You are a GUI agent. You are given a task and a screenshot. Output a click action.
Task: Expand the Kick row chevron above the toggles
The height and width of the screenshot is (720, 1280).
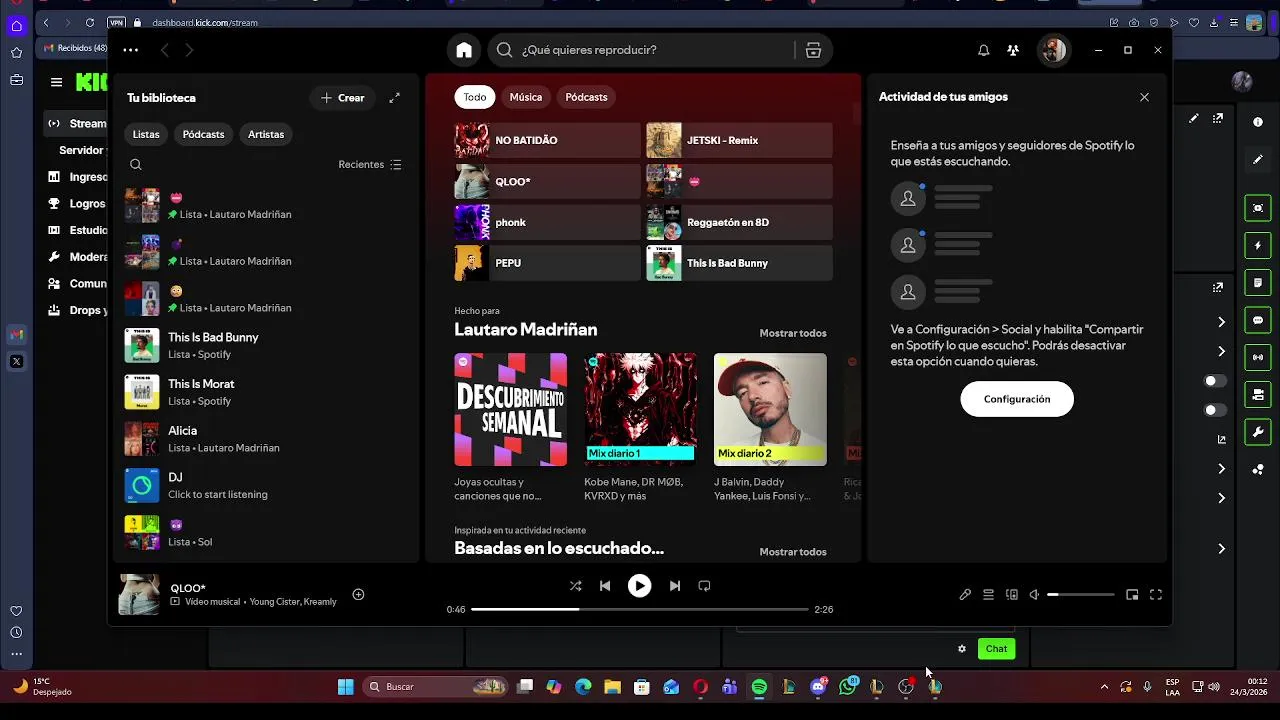(x=1221, y=351)
